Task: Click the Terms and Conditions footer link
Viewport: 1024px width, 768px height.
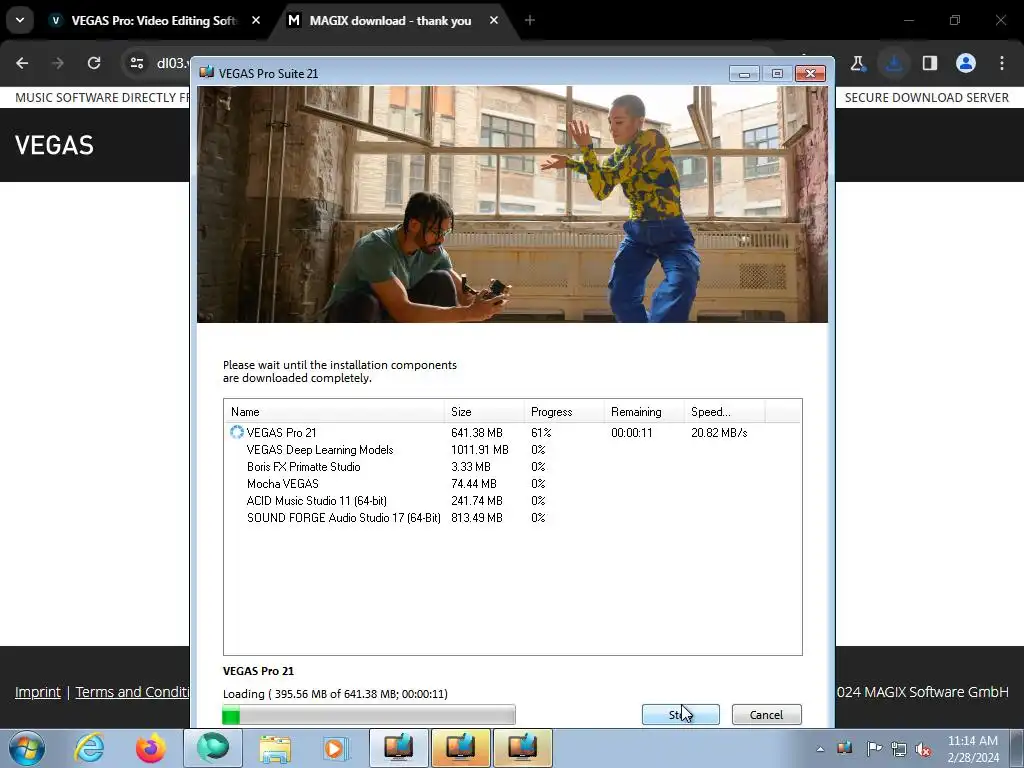Action: tap(133, 692)
